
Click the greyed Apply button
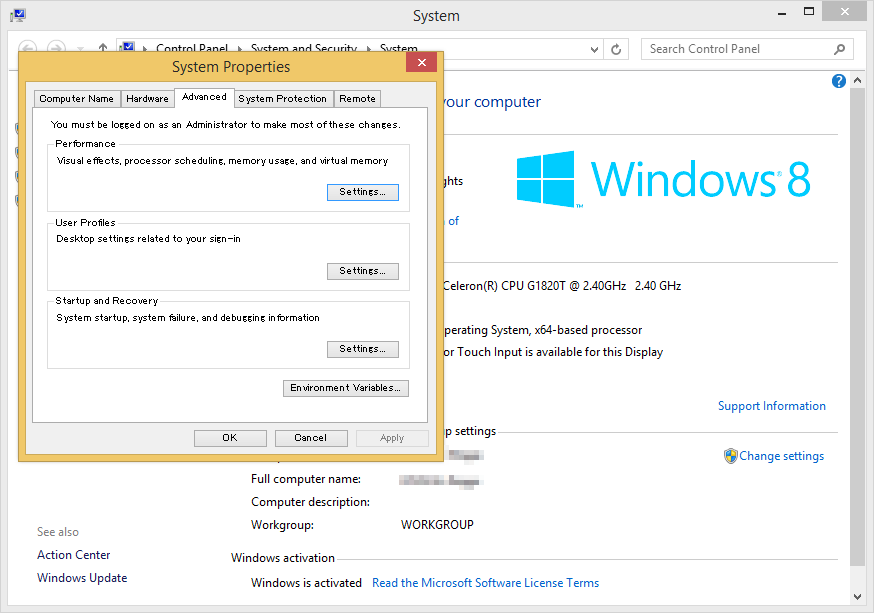(x=392, y=438)
